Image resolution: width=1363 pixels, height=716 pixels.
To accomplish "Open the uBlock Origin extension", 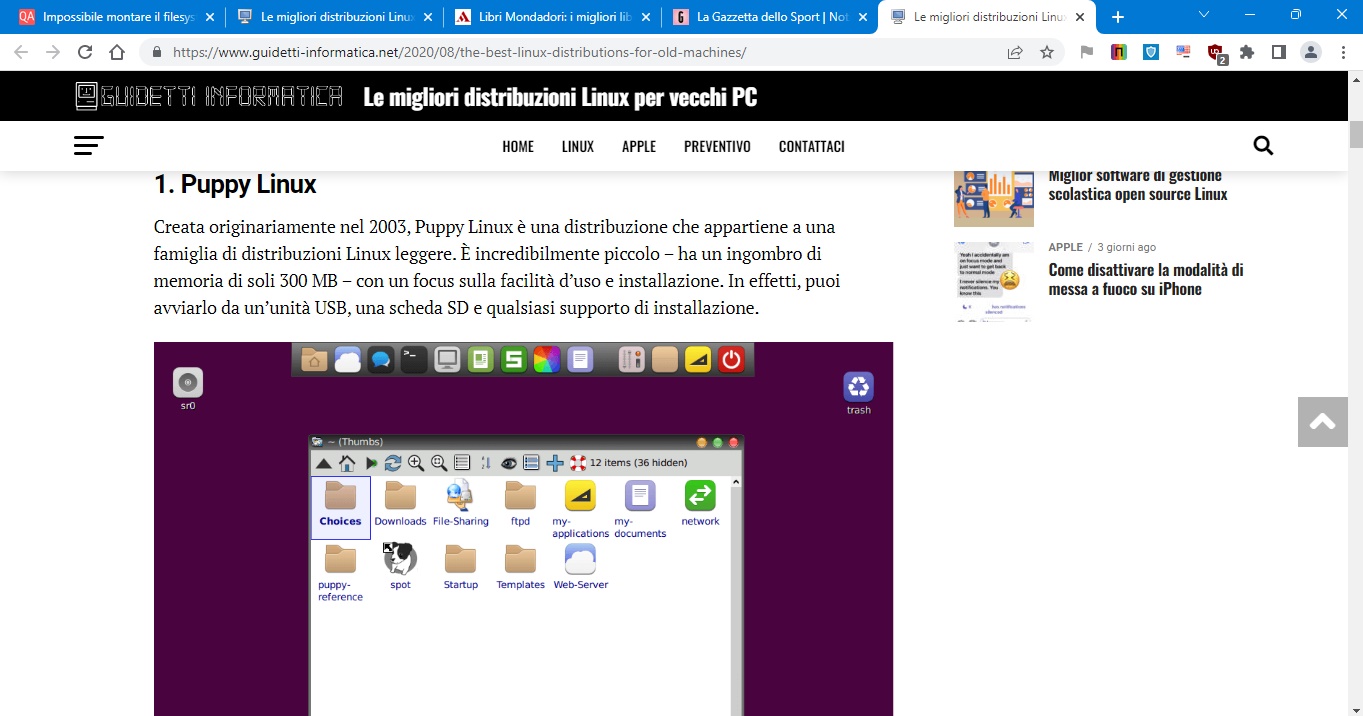I will (x=1216, y=54).
